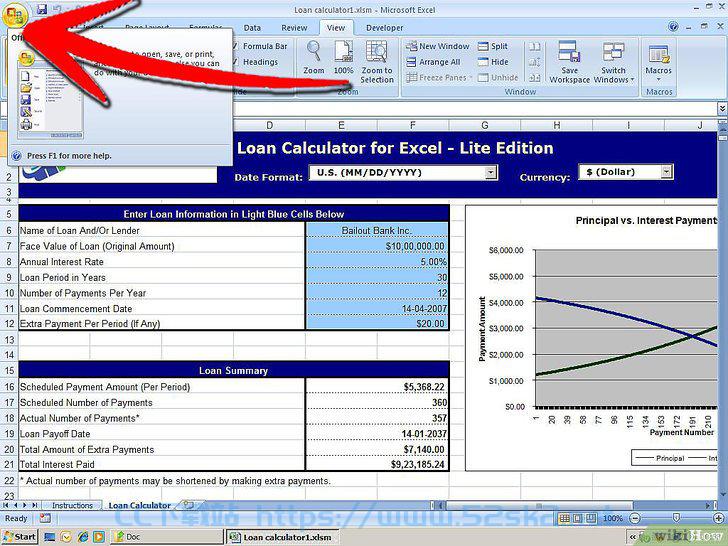Click the Bailout Bank Inc. cell

tap(377, 230)
